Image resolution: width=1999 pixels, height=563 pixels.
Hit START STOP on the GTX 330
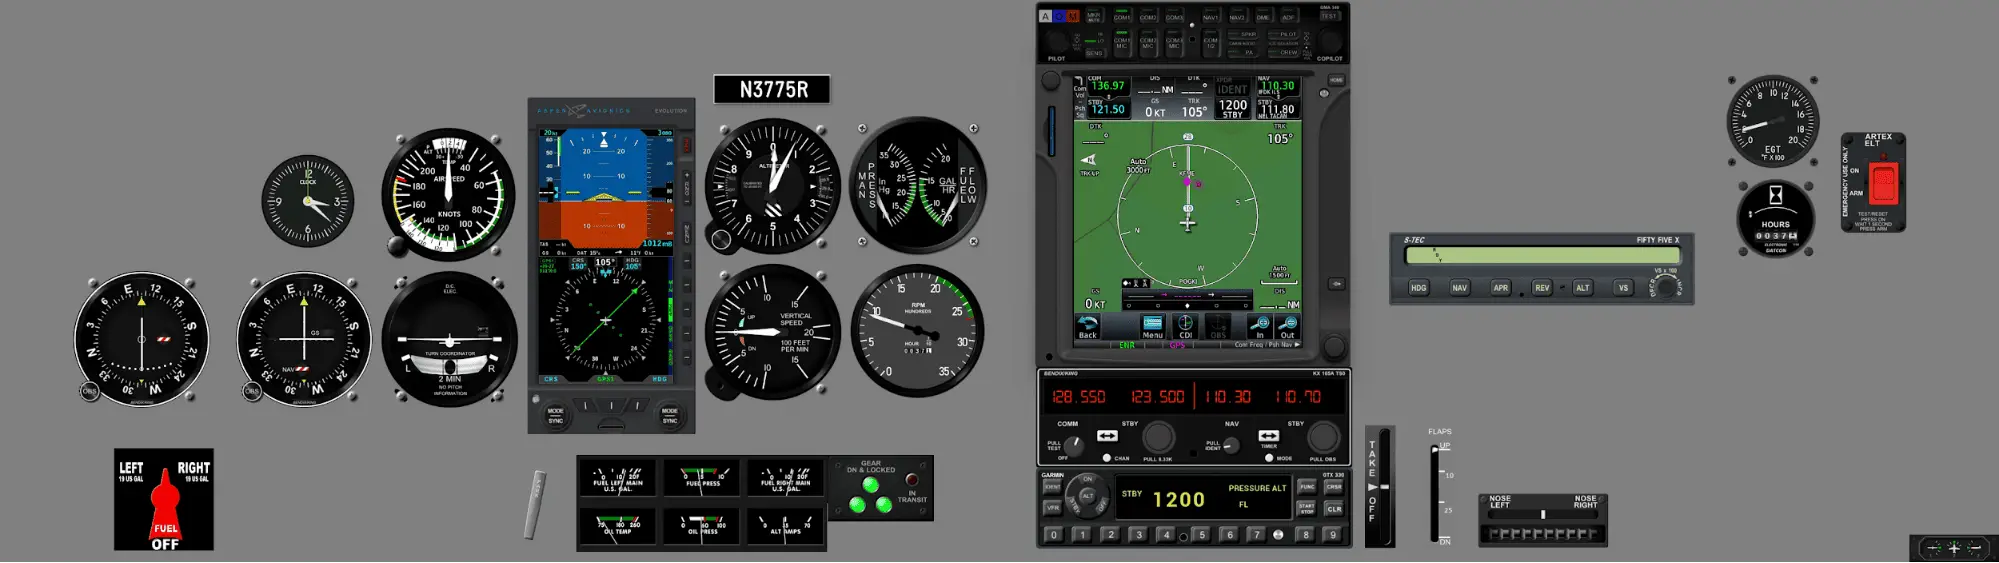pos(1306,508)
